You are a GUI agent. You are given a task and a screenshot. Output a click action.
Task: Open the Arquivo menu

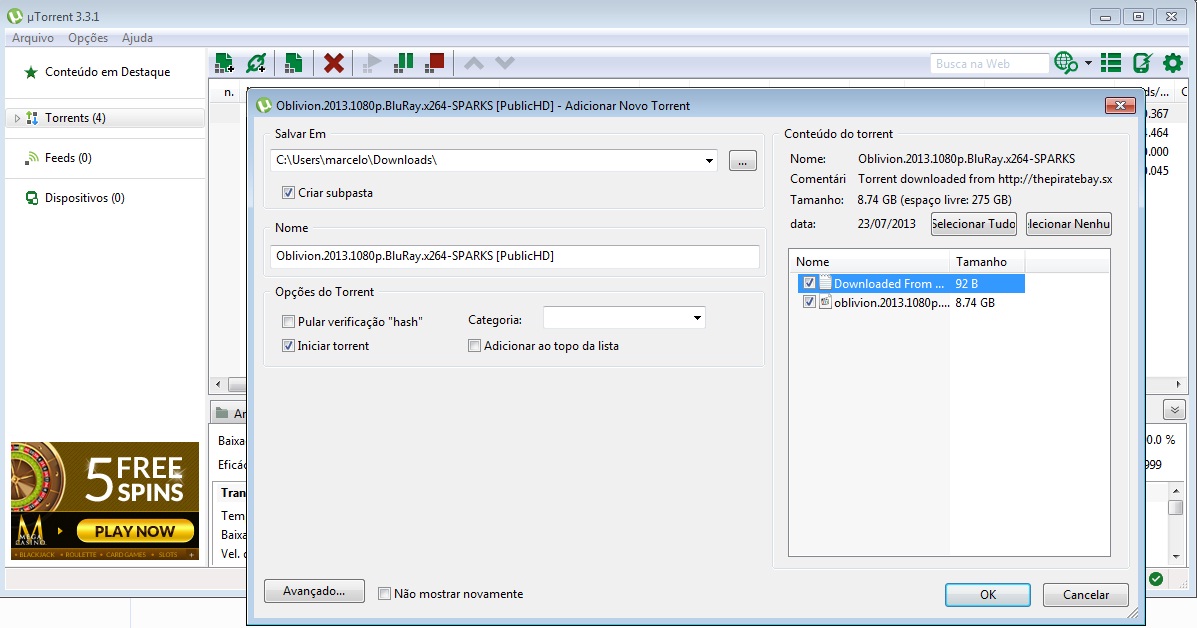[x=33, y=37]
